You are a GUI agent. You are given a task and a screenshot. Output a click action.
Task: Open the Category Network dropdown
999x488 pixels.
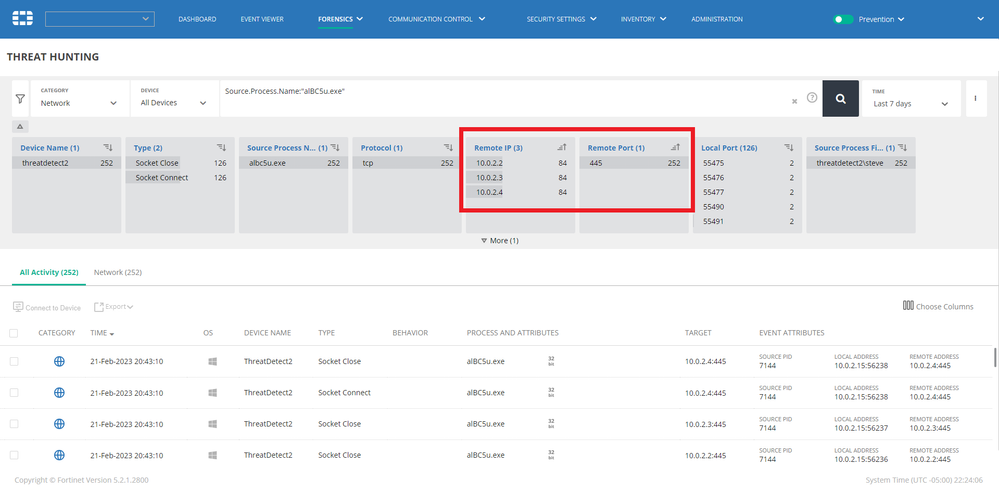pyautogui.click(x=80, y=103)
